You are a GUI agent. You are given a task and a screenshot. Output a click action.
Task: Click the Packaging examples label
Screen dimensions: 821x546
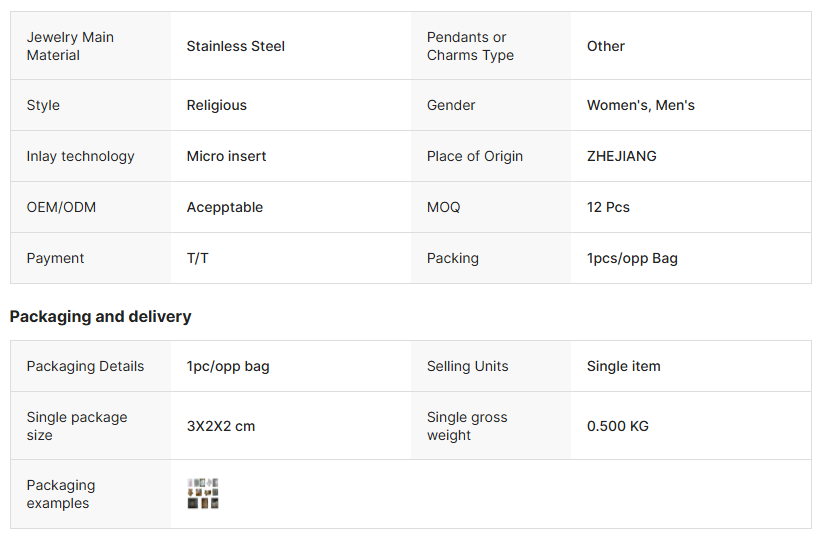[61, 494]
